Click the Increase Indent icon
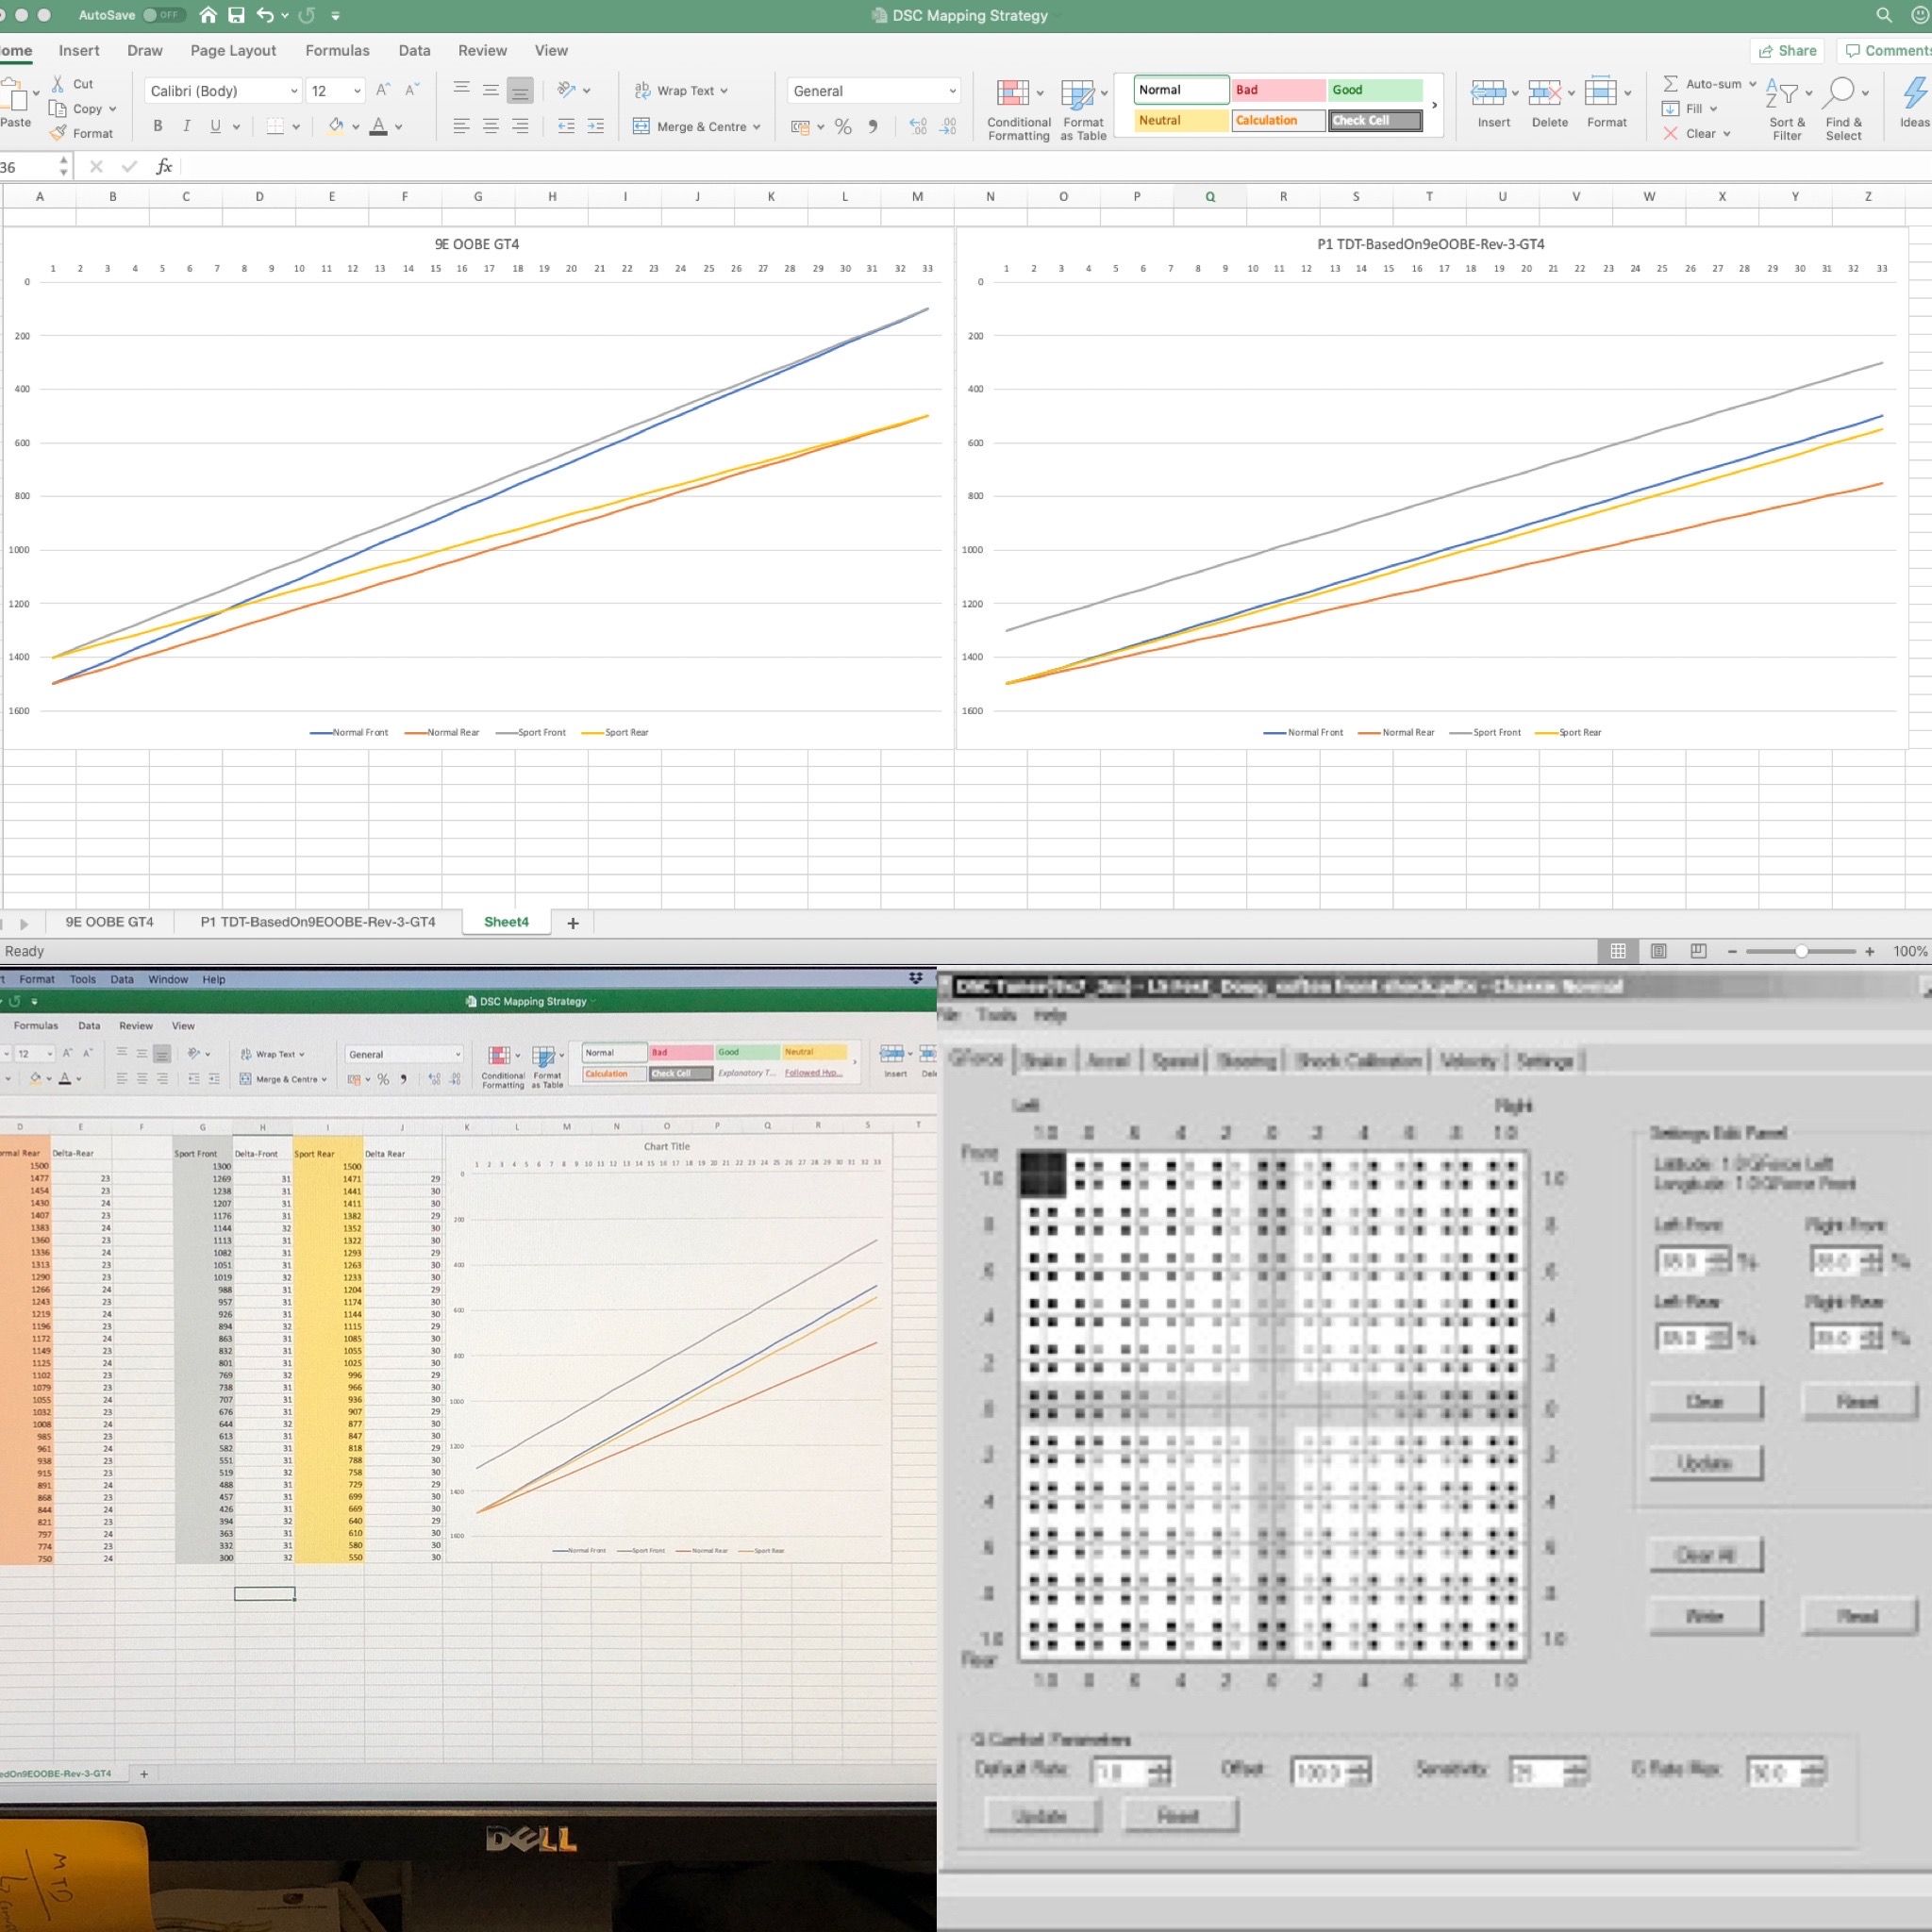The image size is (1932, 1932). pyautogui.click(x=595, y=127)
